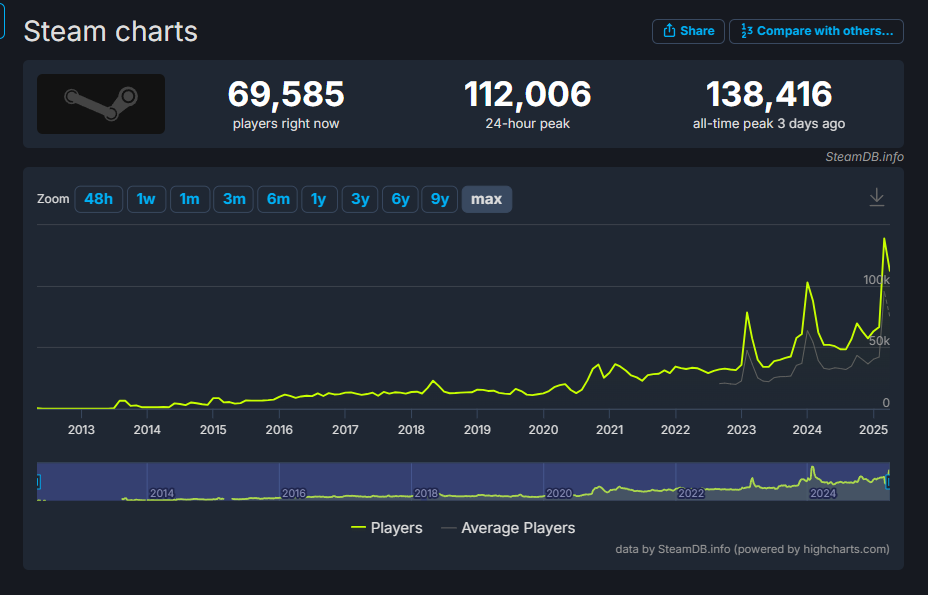Screen dimensions: 928x595
Task: Set chart zoom to 6y
Action: (x=400, y=199)
